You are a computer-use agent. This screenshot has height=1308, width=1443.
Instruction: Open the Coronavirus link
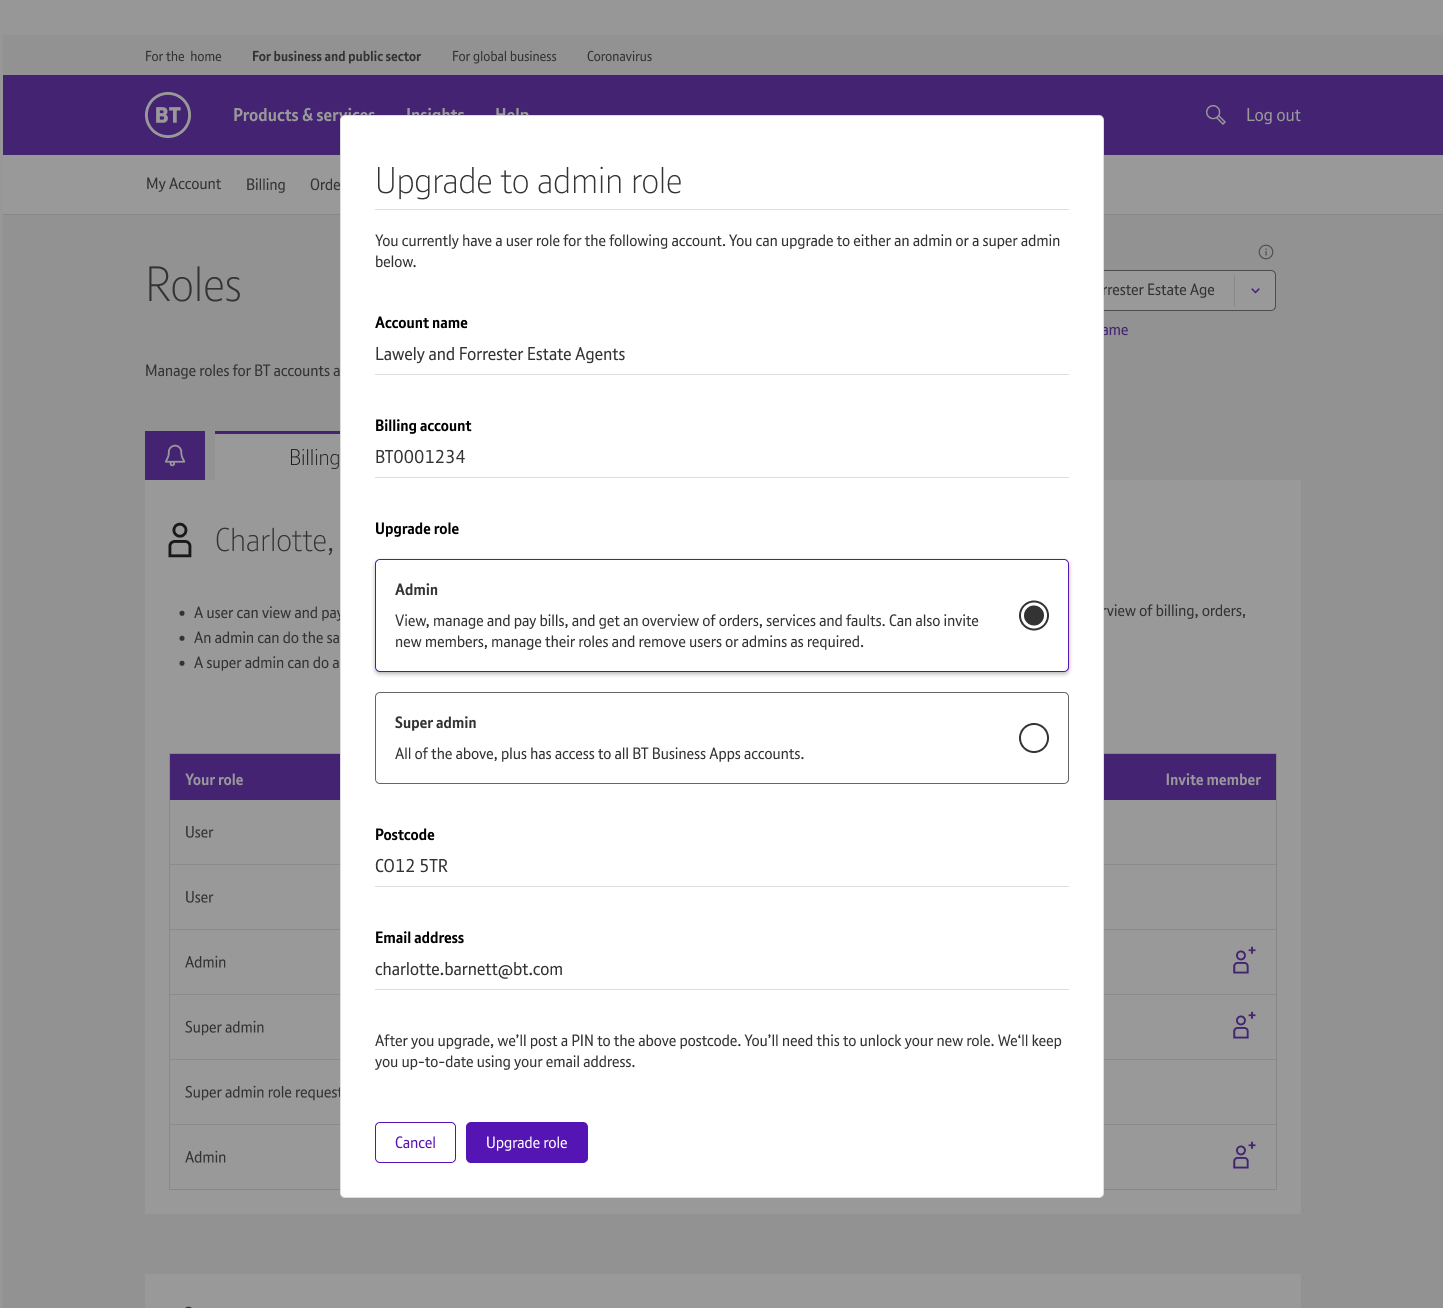(x=619, y=56)
